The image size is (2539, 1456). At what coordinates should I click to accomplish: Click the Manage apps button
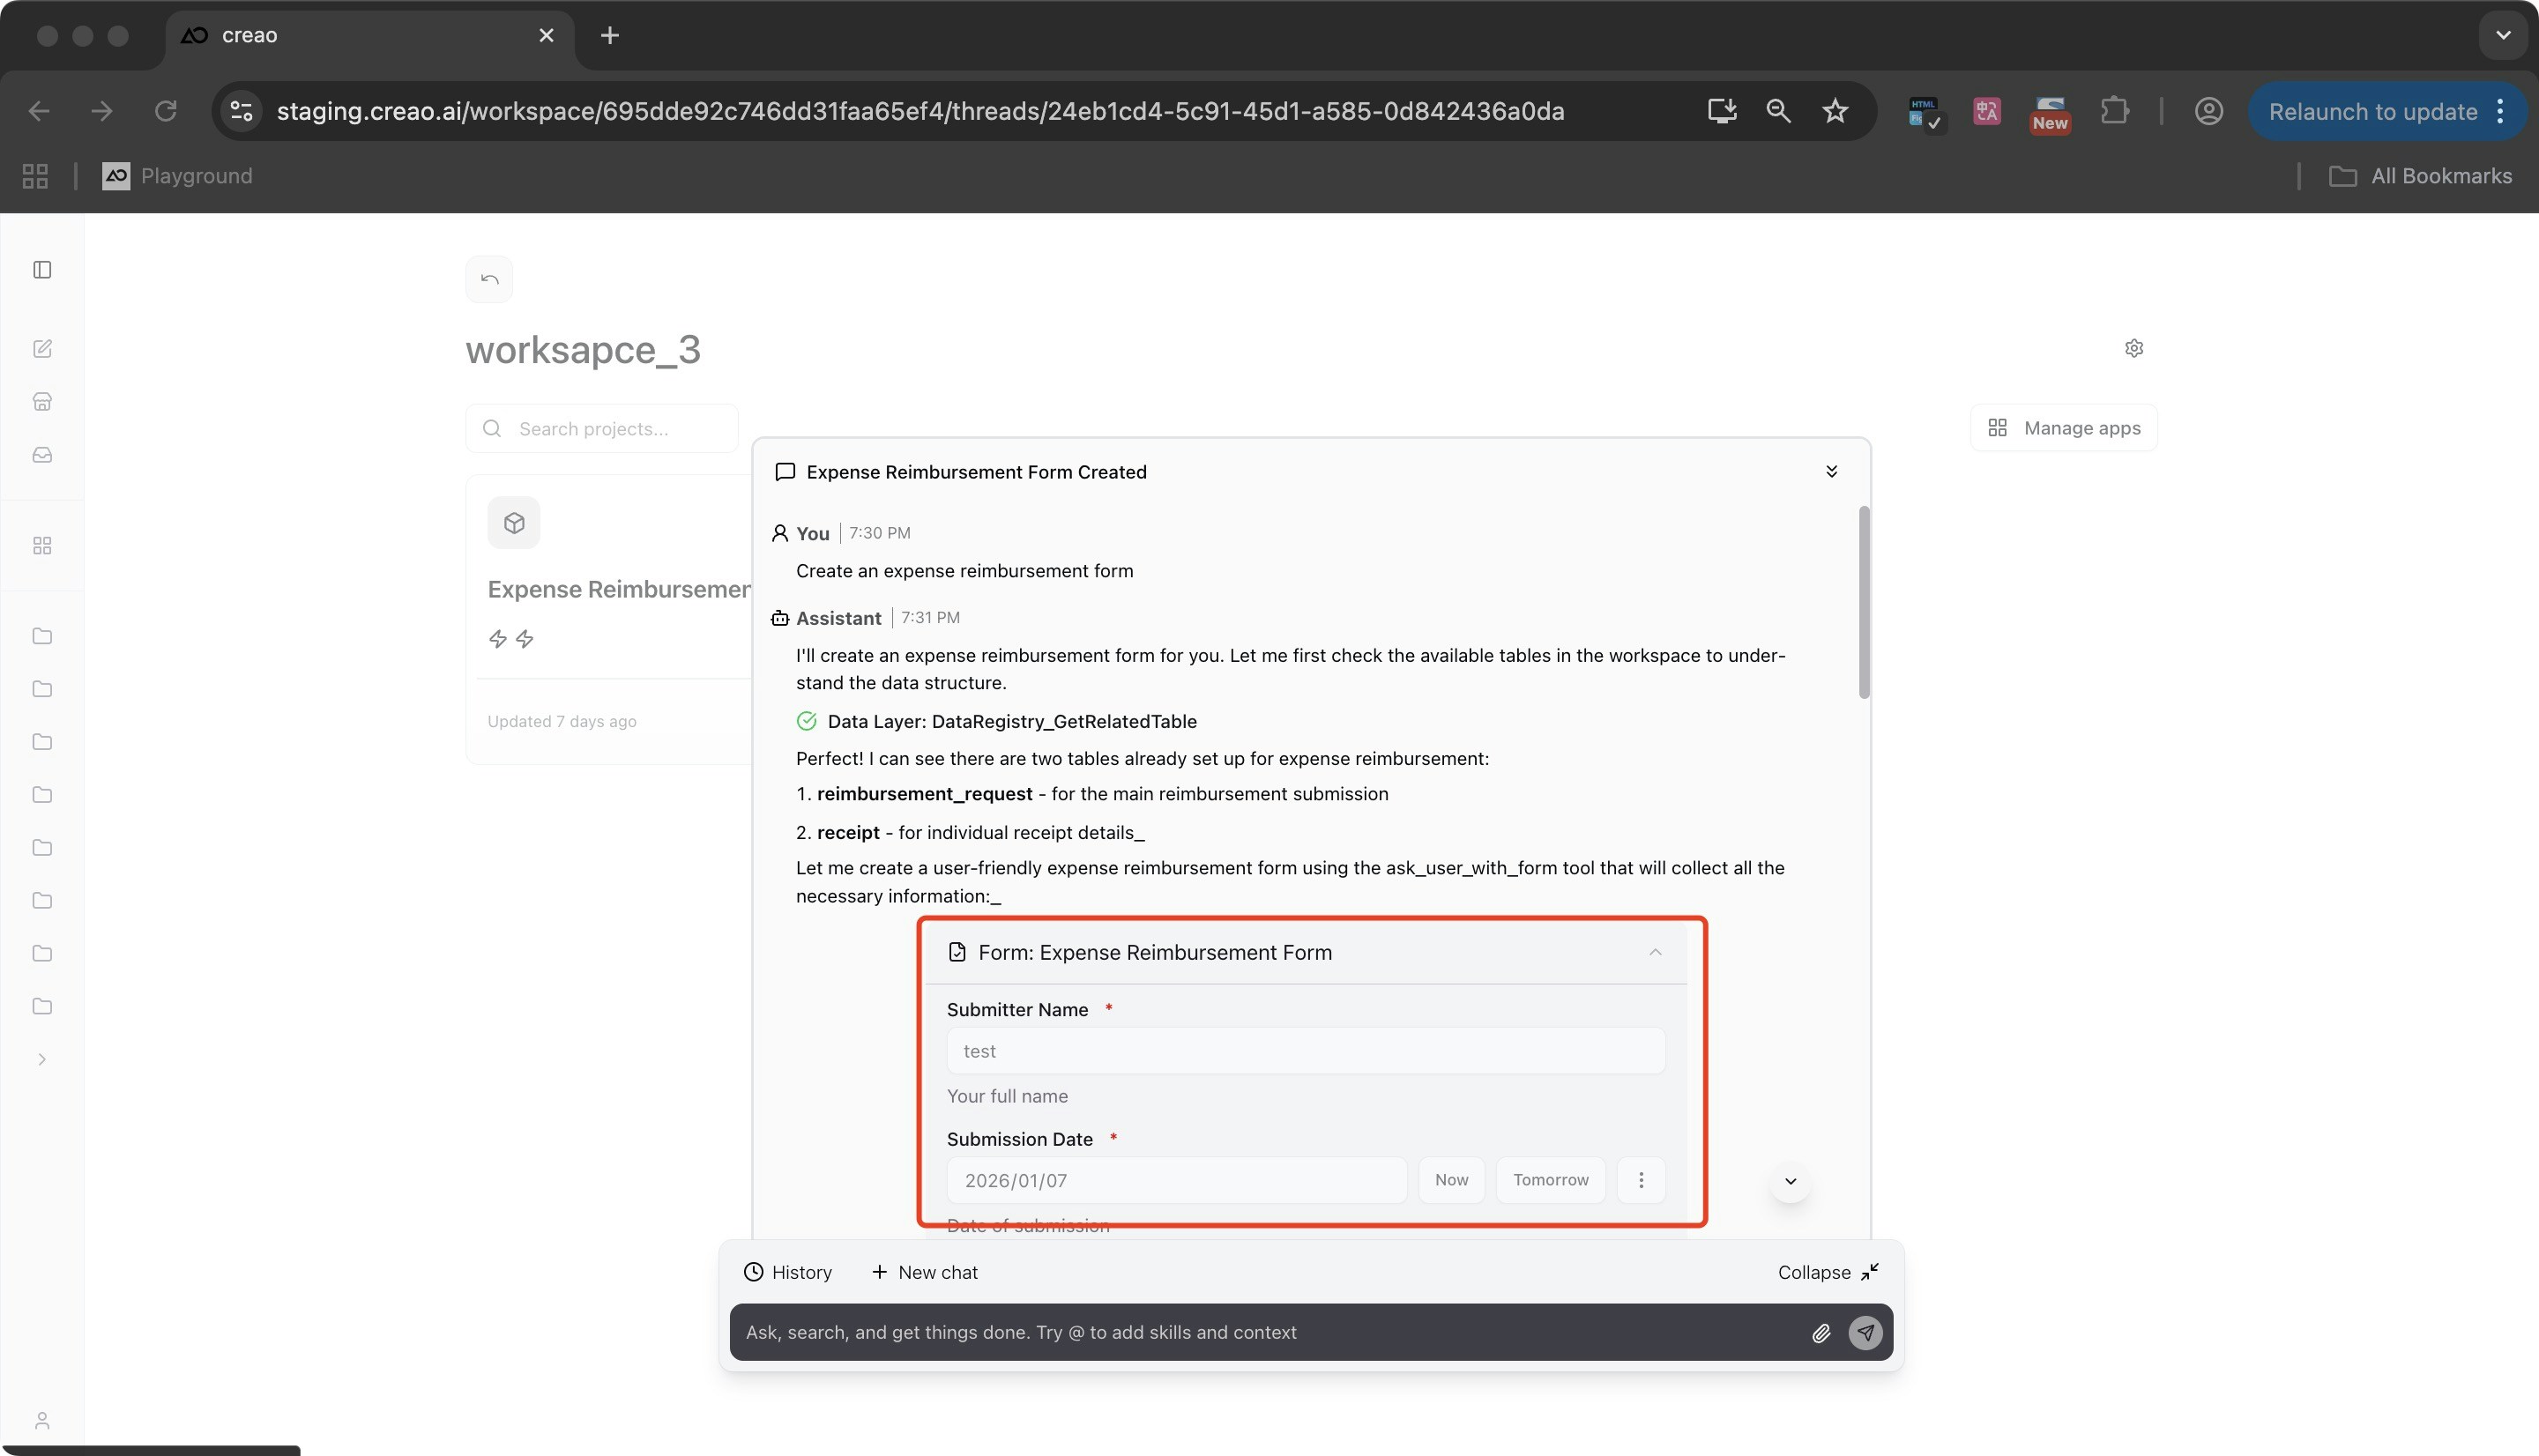tap(2064, 428)
